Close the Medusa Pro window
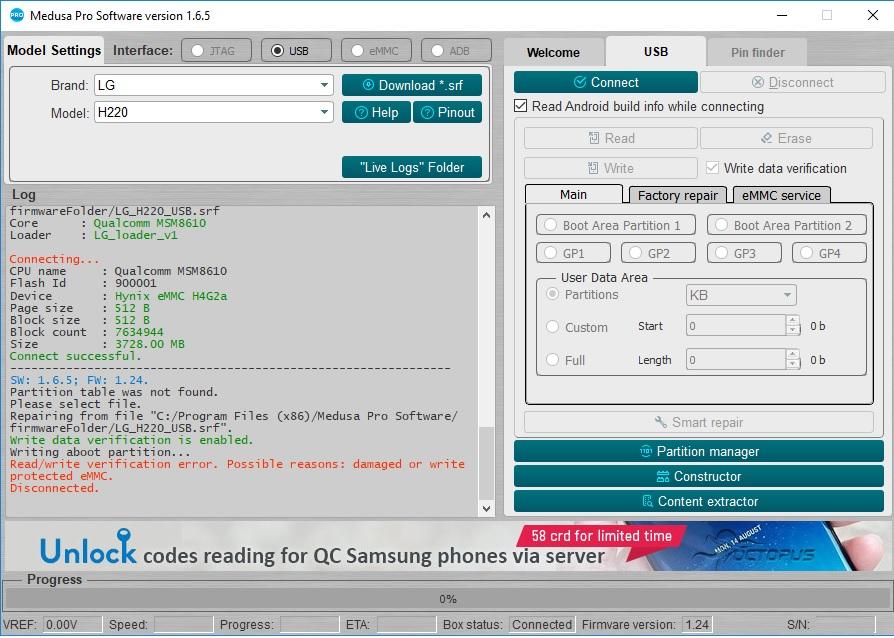The image size is (894, 638). [872, 15]
